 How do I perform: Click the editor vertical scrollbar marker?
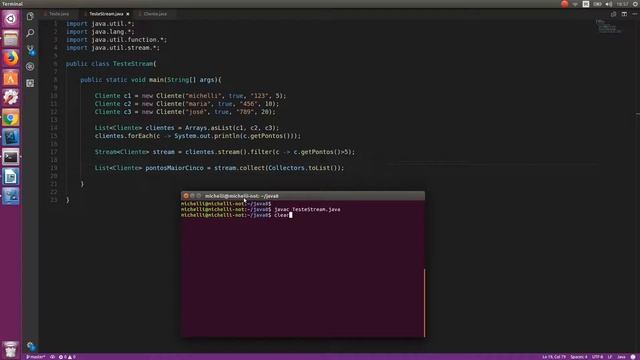pyautogui.click(x=638, y=114)
